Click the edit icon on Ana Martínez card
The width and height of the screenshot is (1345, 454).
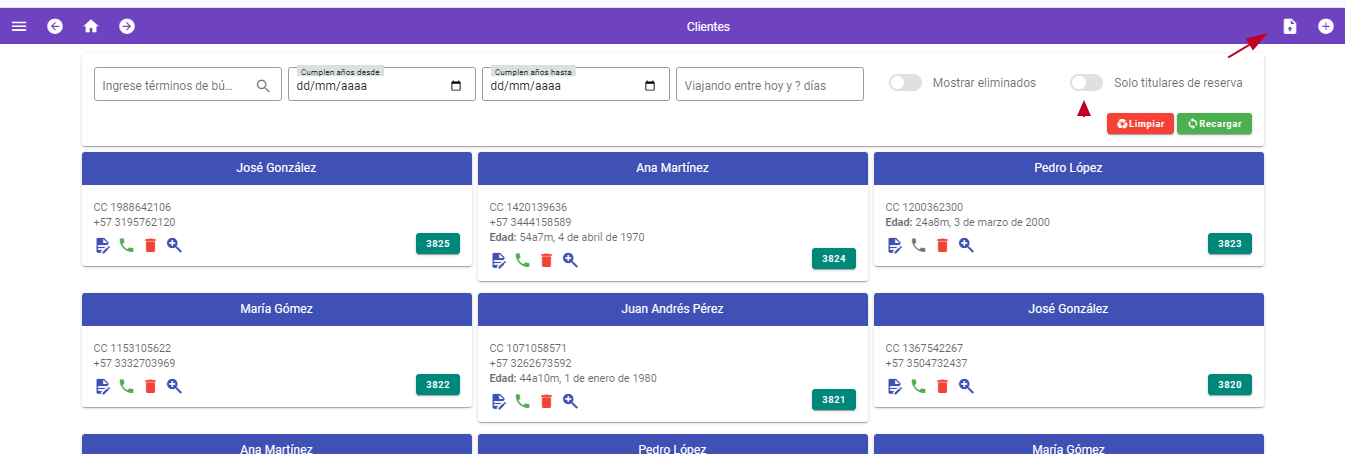point(499,260)
